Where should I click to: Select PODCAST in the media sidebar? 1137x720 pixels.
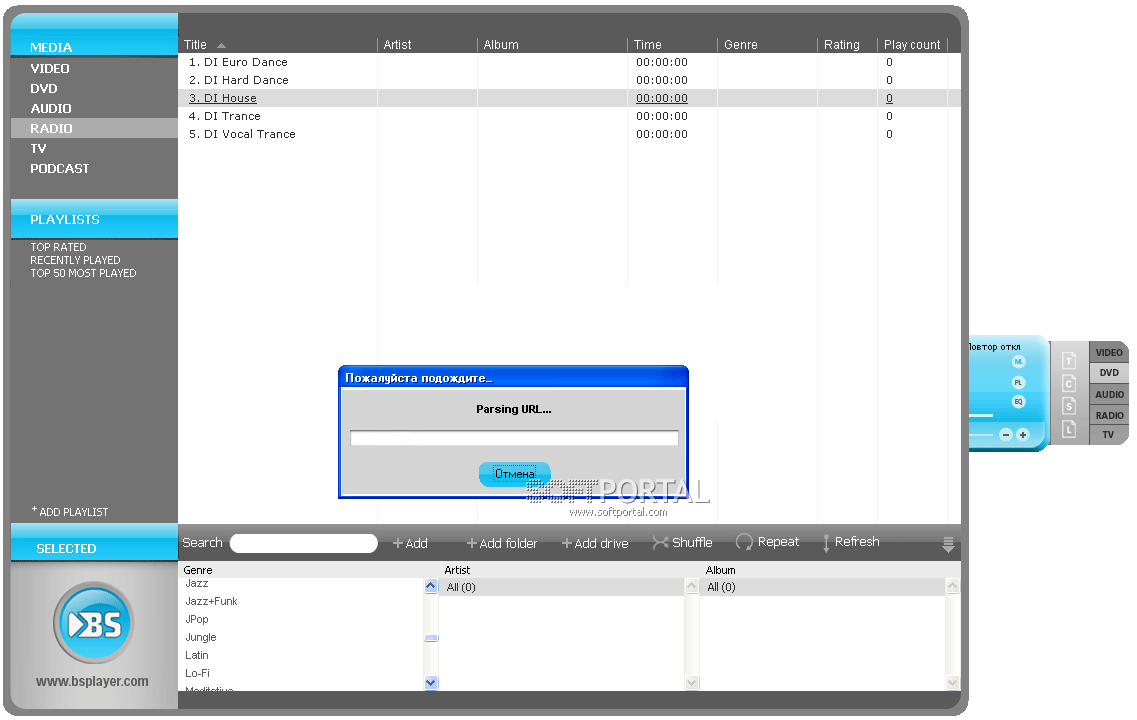coord(59,168)
